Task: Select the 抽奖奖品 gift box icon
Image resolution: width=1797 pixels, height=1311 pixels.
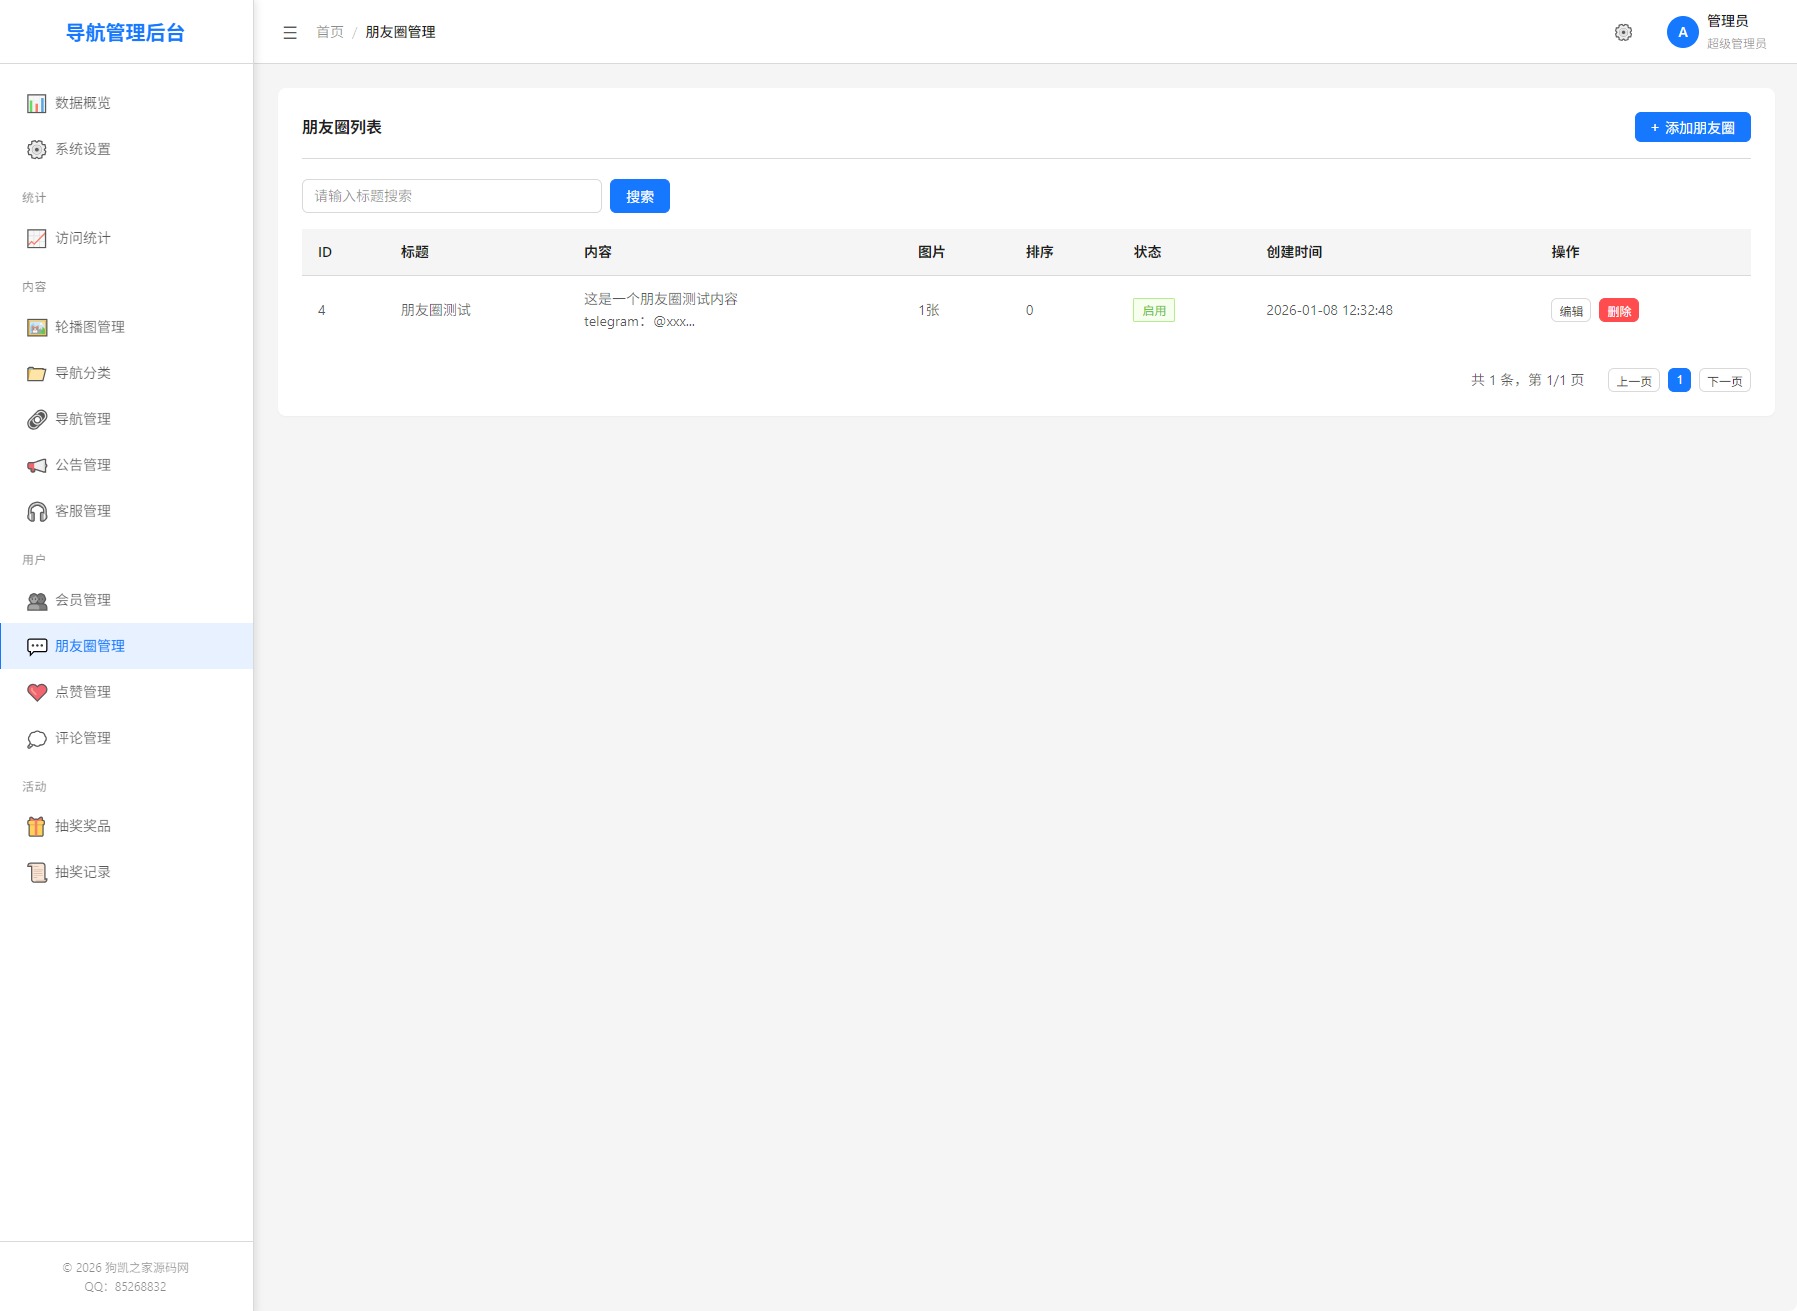Action: point(37,826)
